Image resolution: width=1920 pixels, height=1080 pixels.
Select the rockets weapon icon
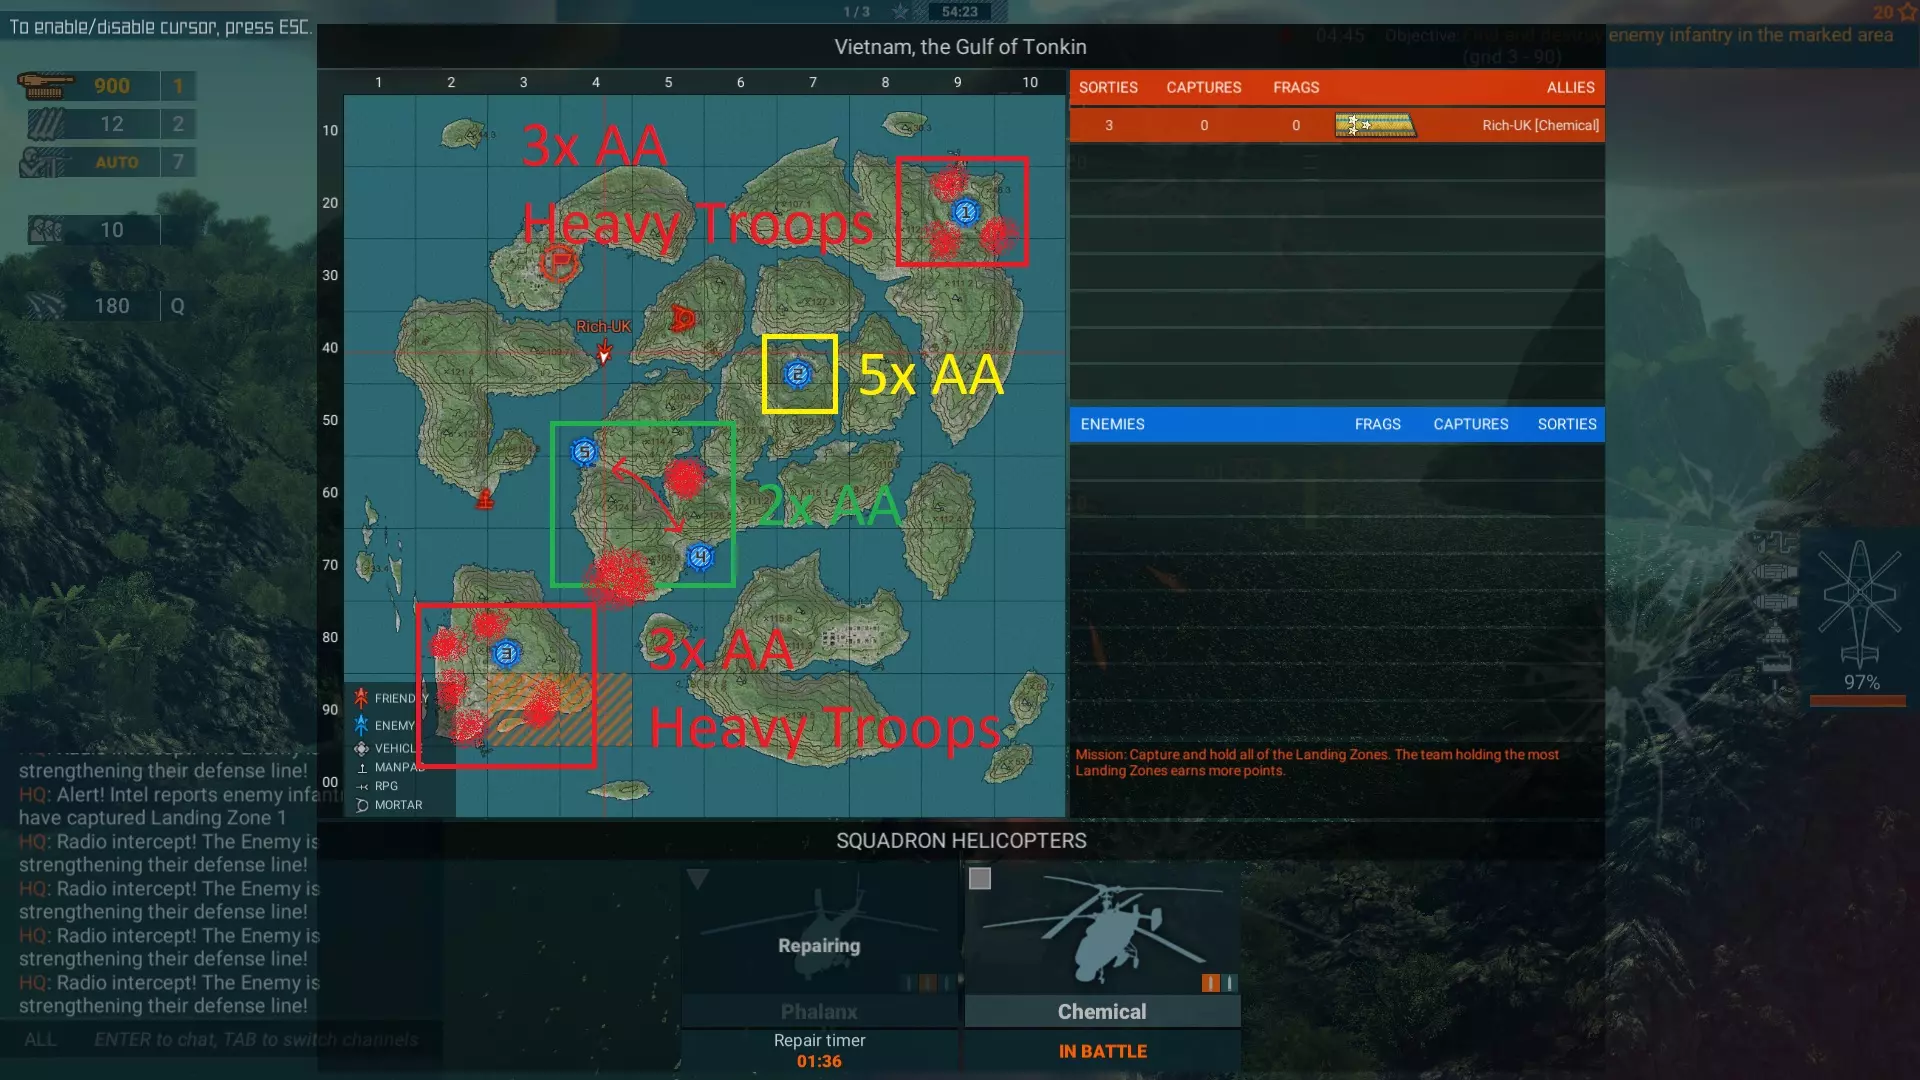click(46, 124)
